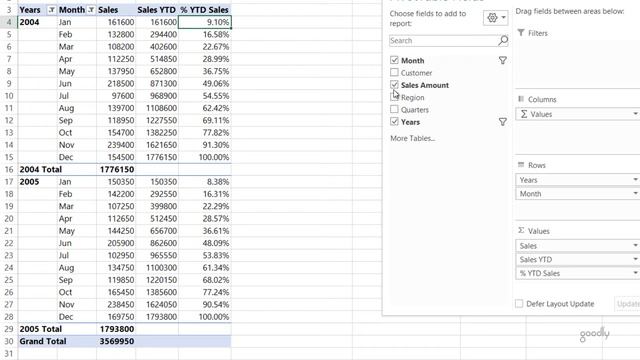Image resolution: width=640 pixels, height=360 pixels.
Task: Open the Values item dropdown in the Columns area
Action: click(x=635, y=114)
